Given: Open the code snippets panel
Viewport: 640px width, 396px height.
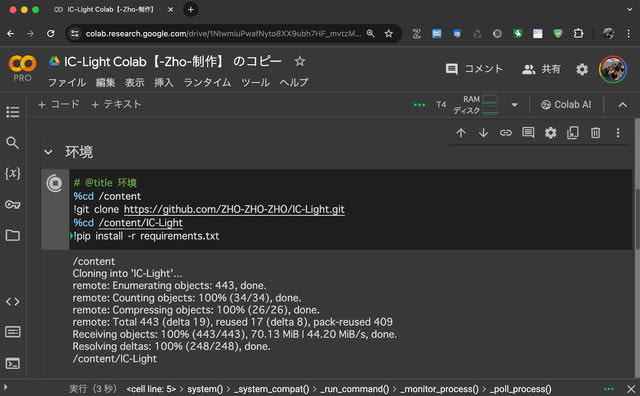Looking at the screenshot, I should click(x=13, y=302).
